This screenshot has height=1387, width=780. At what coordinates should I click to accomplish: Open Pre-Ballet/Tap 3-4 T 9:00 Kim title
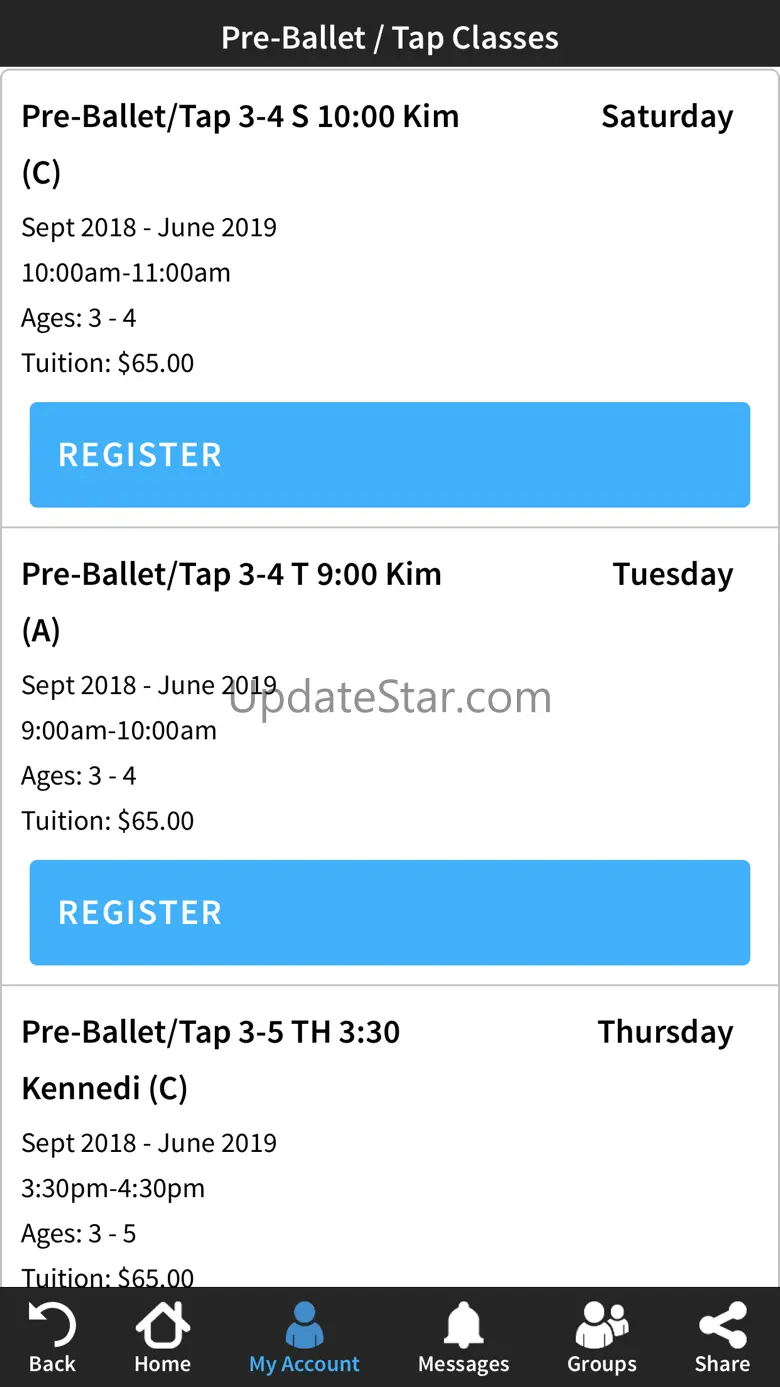[x=231, y=575]
